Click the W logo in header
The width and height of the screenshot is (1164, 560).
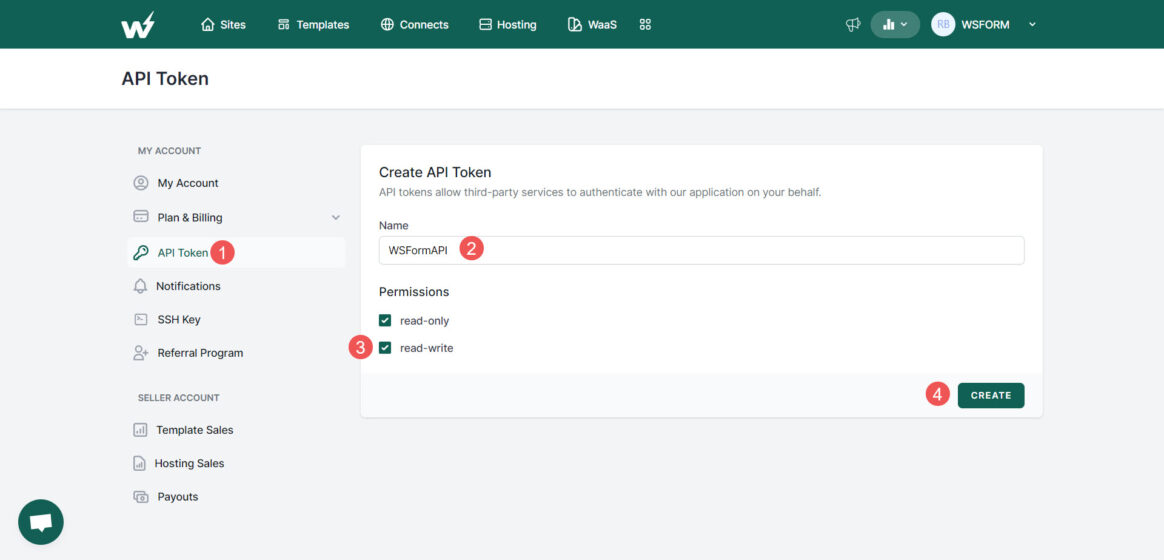pos(138,25)
